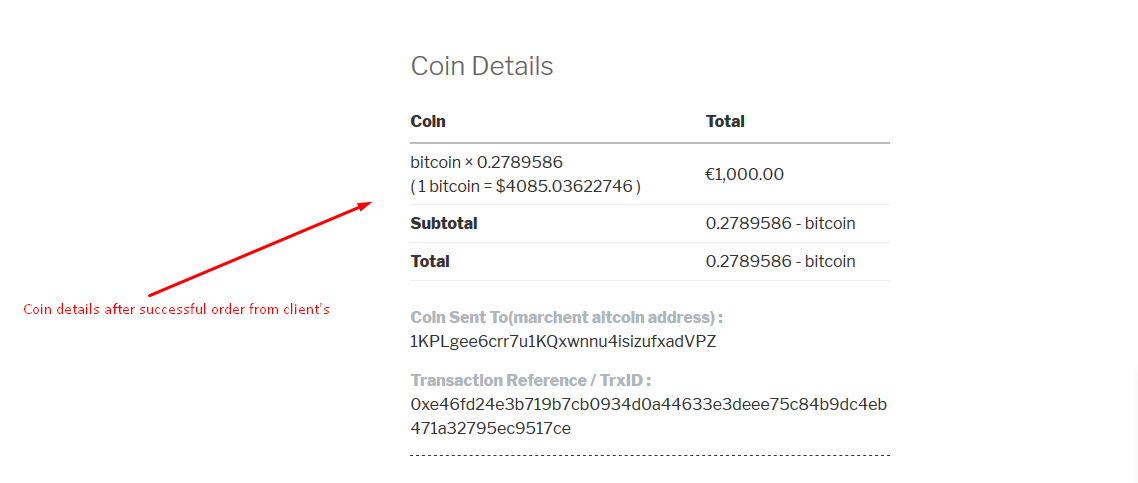Image resolution: width=1138 pixels, height=483 pixels.
Task: Click the 'Transaction Reference / TrxID' label
Action: pos(530,380)
